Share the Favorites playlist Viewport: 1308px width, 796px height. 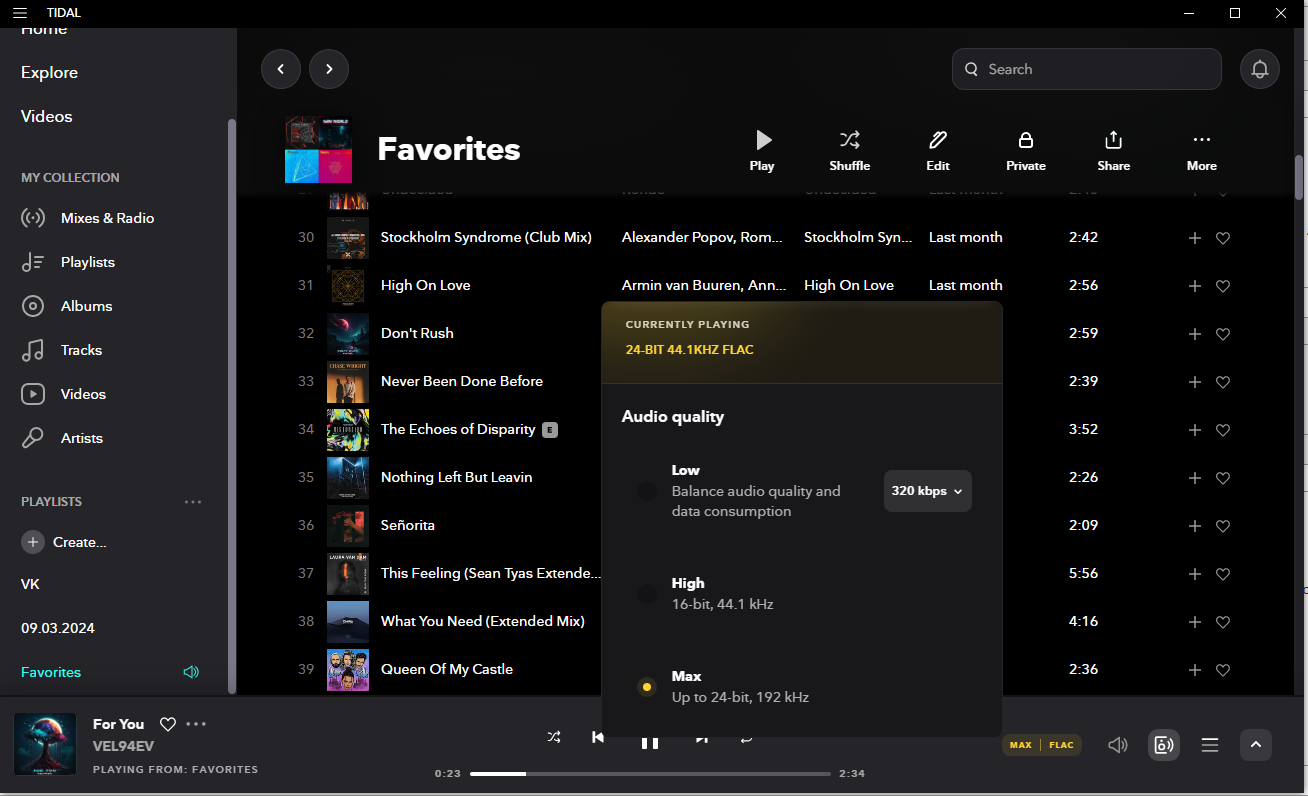pos(1114,150)
